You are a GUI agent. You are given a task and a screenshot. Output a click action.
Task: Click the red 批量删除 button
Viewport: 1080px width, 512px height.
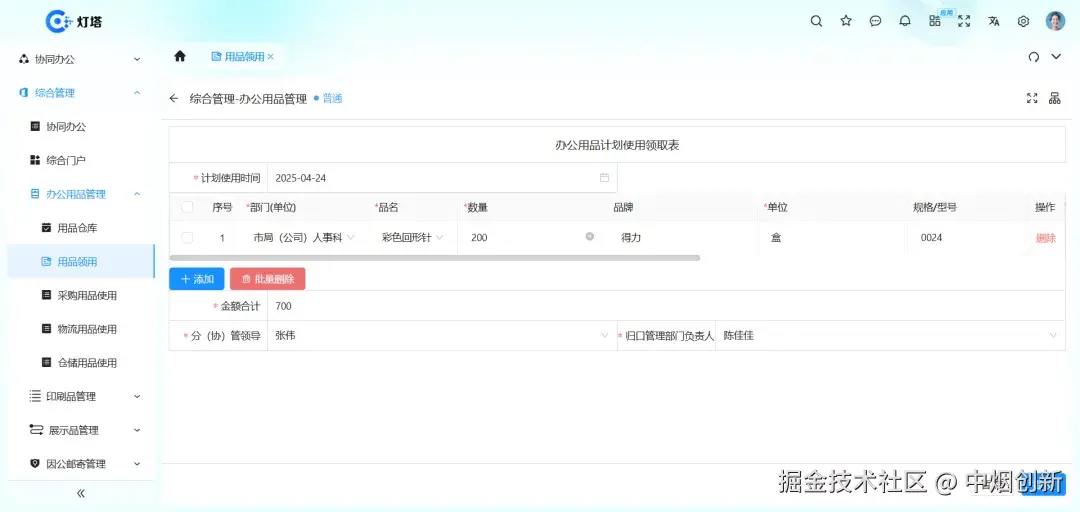(268, 279)
